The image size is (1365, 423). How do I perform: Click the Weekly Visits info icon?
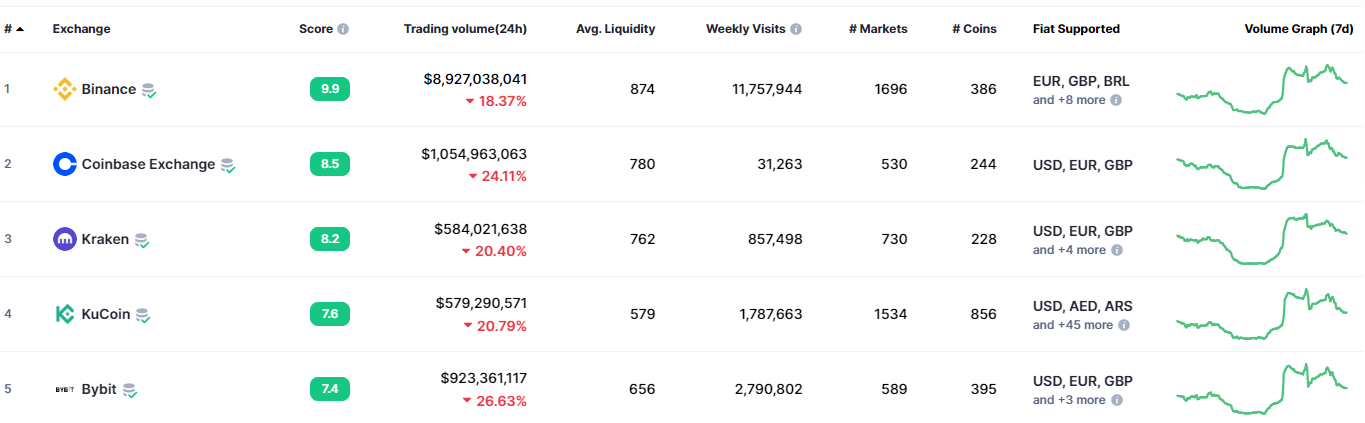pyautogui.click(x=796, y=29)
